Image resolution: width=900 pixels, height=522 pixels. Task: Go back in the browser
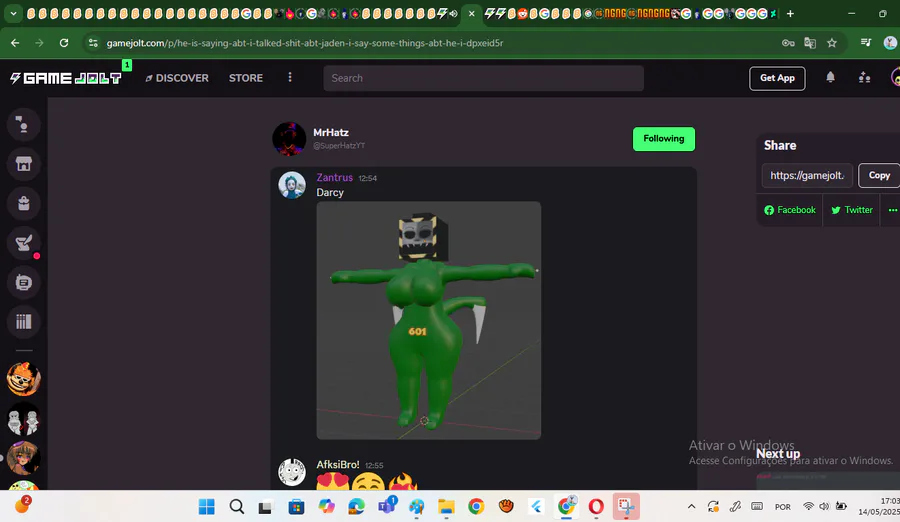tap(15, 43)
